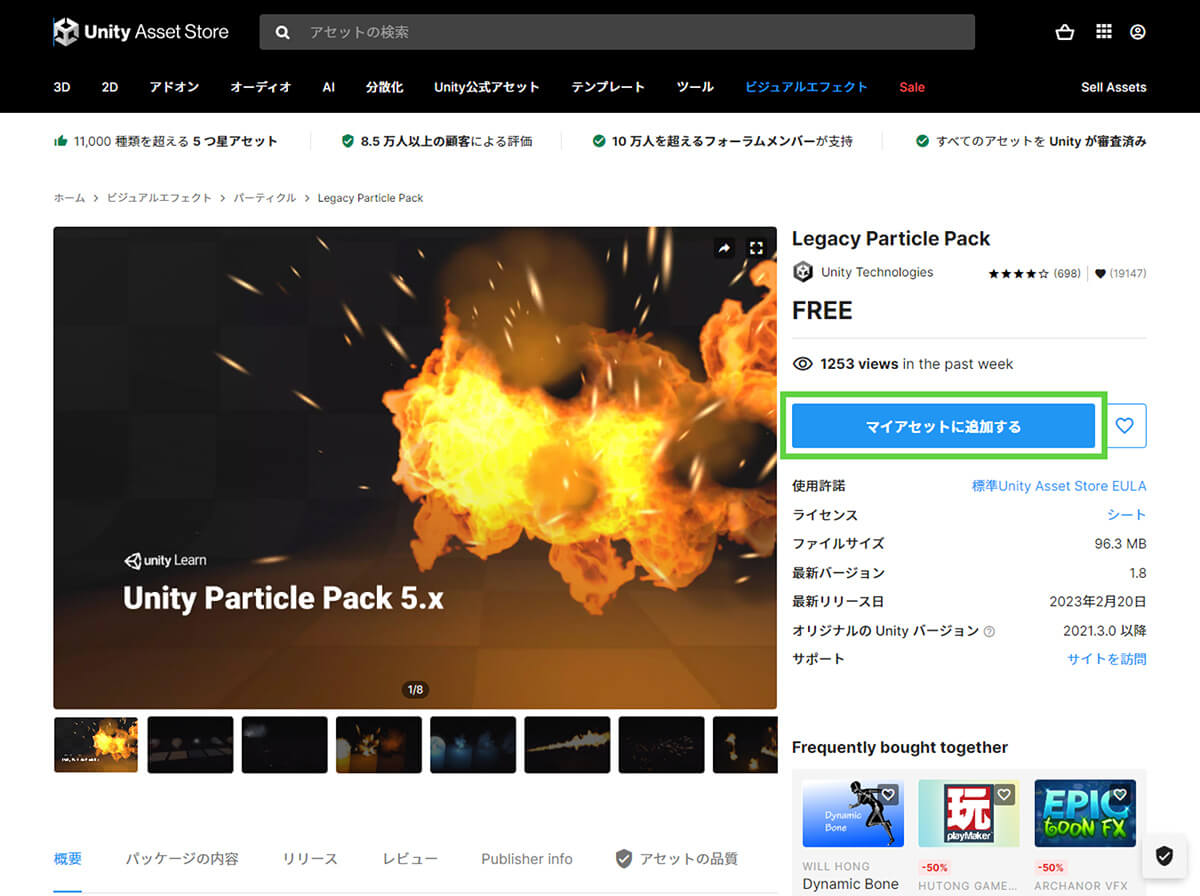
Task: Open the 2D category menu
Action: click(110, 87)
